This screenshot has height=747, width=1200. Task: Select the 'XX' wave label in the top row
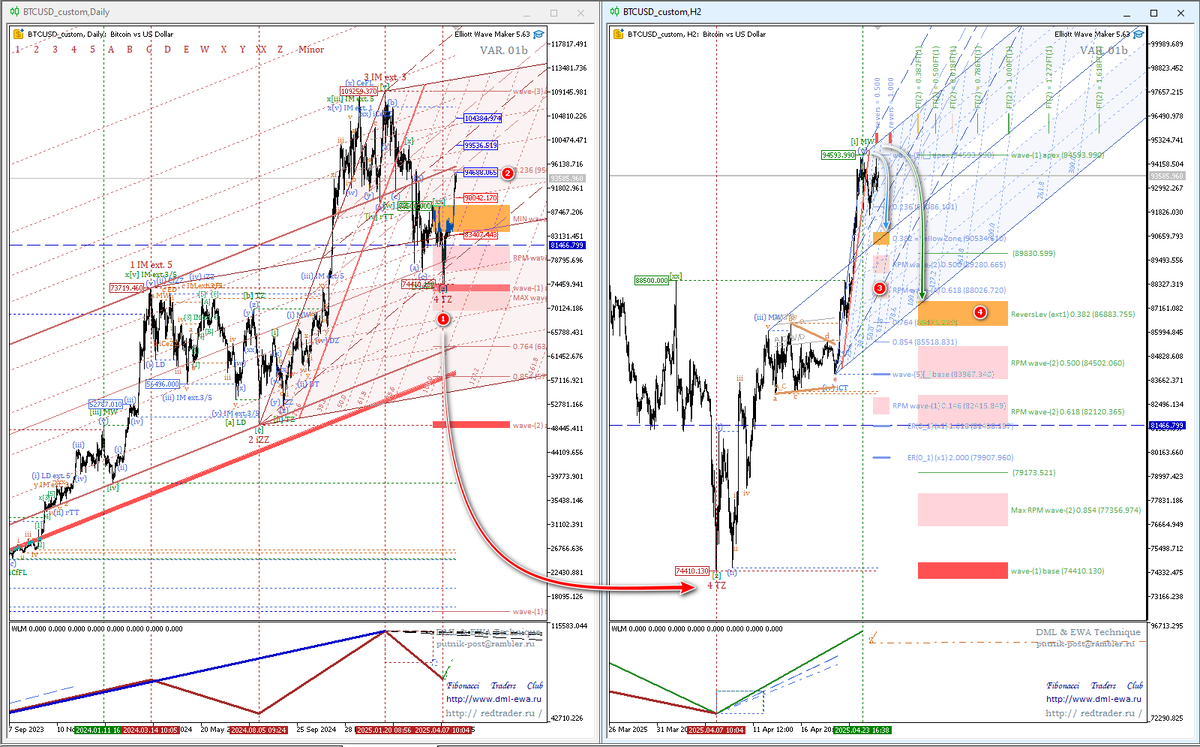tap(261, 49)
